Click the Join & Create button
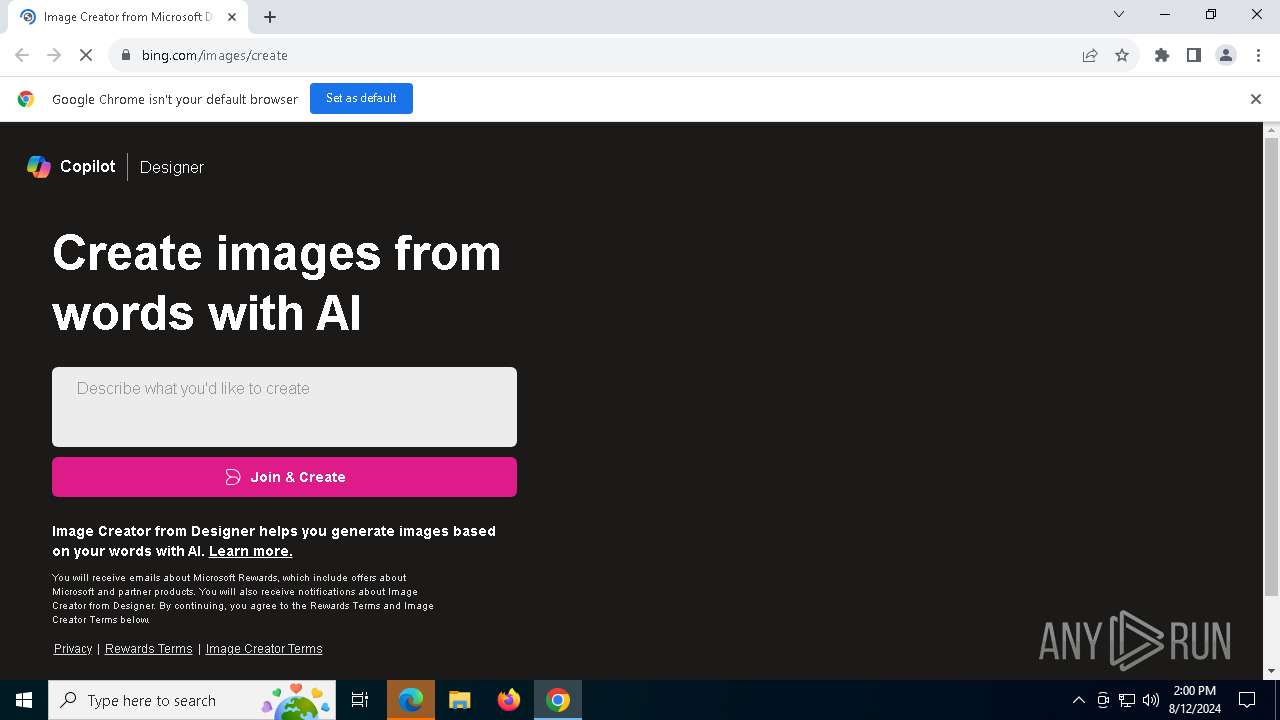This screenshot has height=720, width=1280. click(x=284, y=477)
